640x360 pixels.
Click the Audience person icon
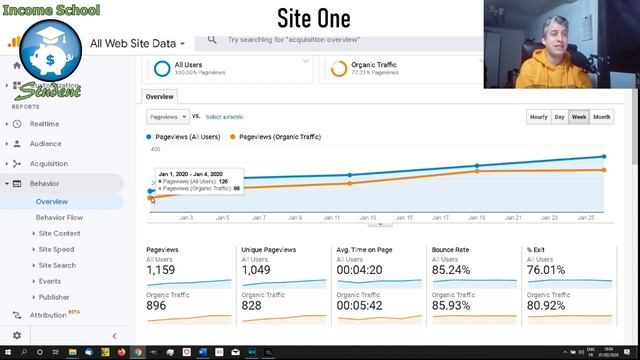point(17,144)
